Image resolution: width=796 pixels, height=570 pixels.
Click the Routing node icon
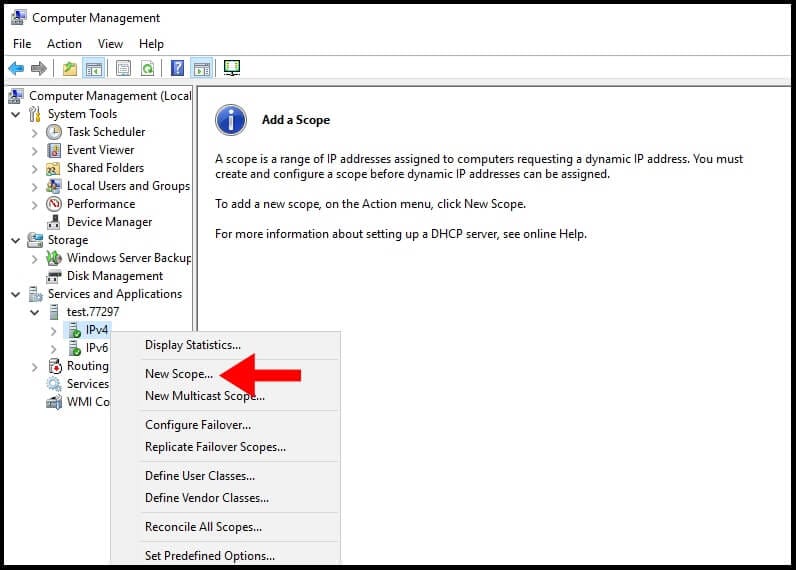click(54, 366)
